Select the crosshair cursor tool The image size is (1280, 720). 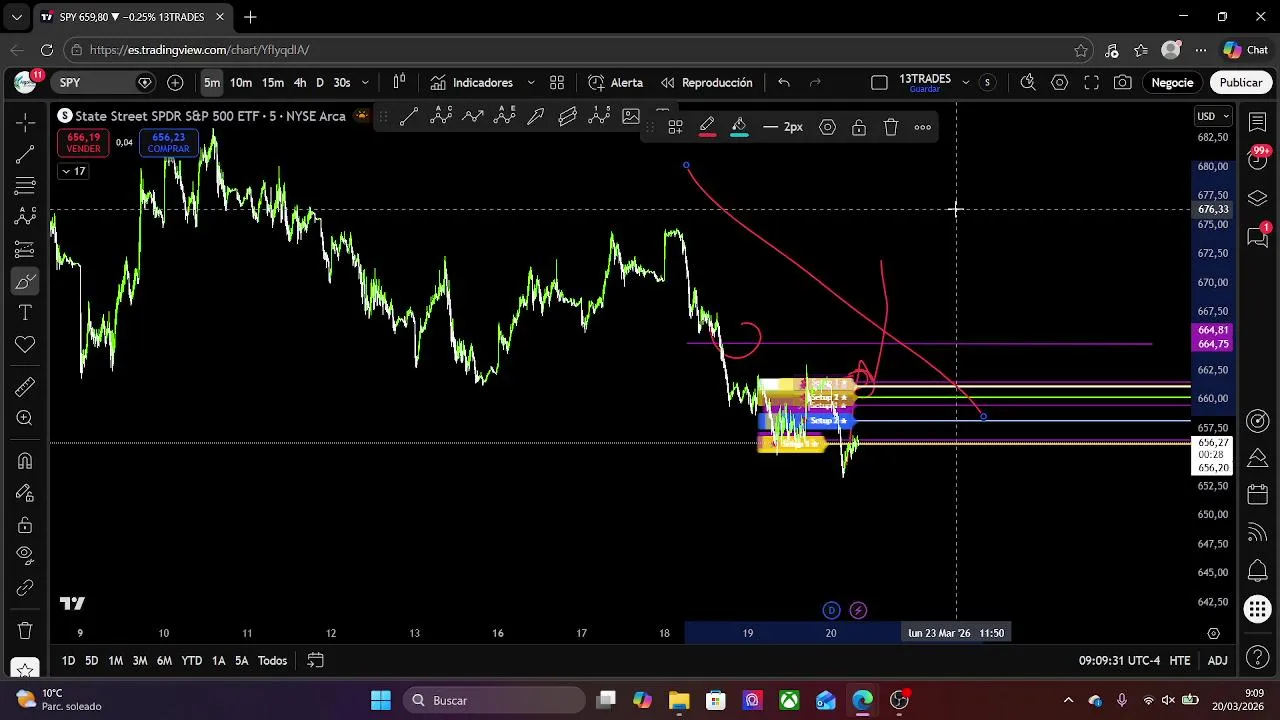tap(25, 122)
